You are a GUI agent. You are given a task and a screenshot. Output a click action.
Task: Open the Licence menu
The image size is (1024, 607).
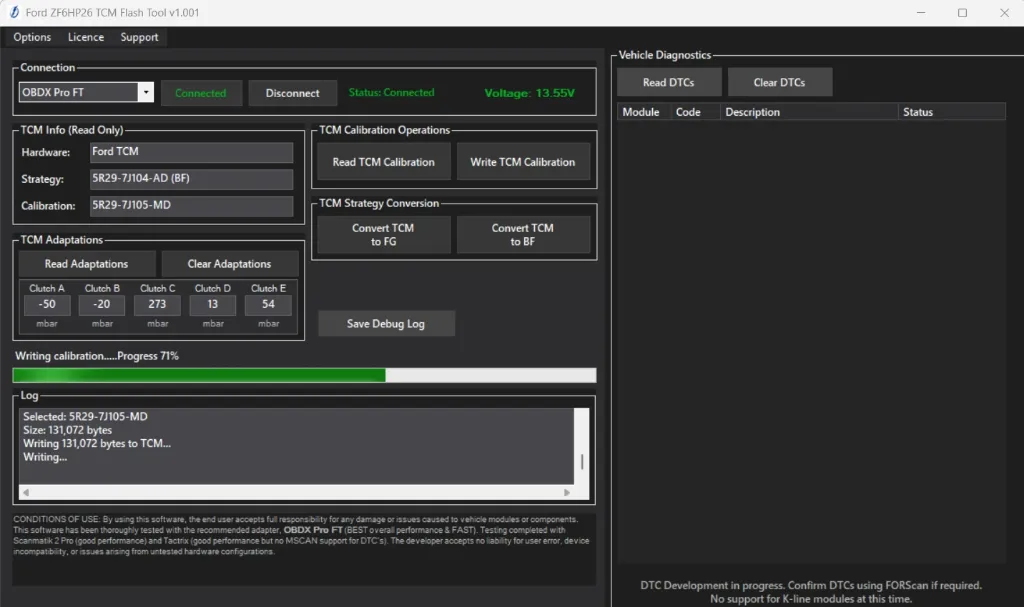(85, 37)
